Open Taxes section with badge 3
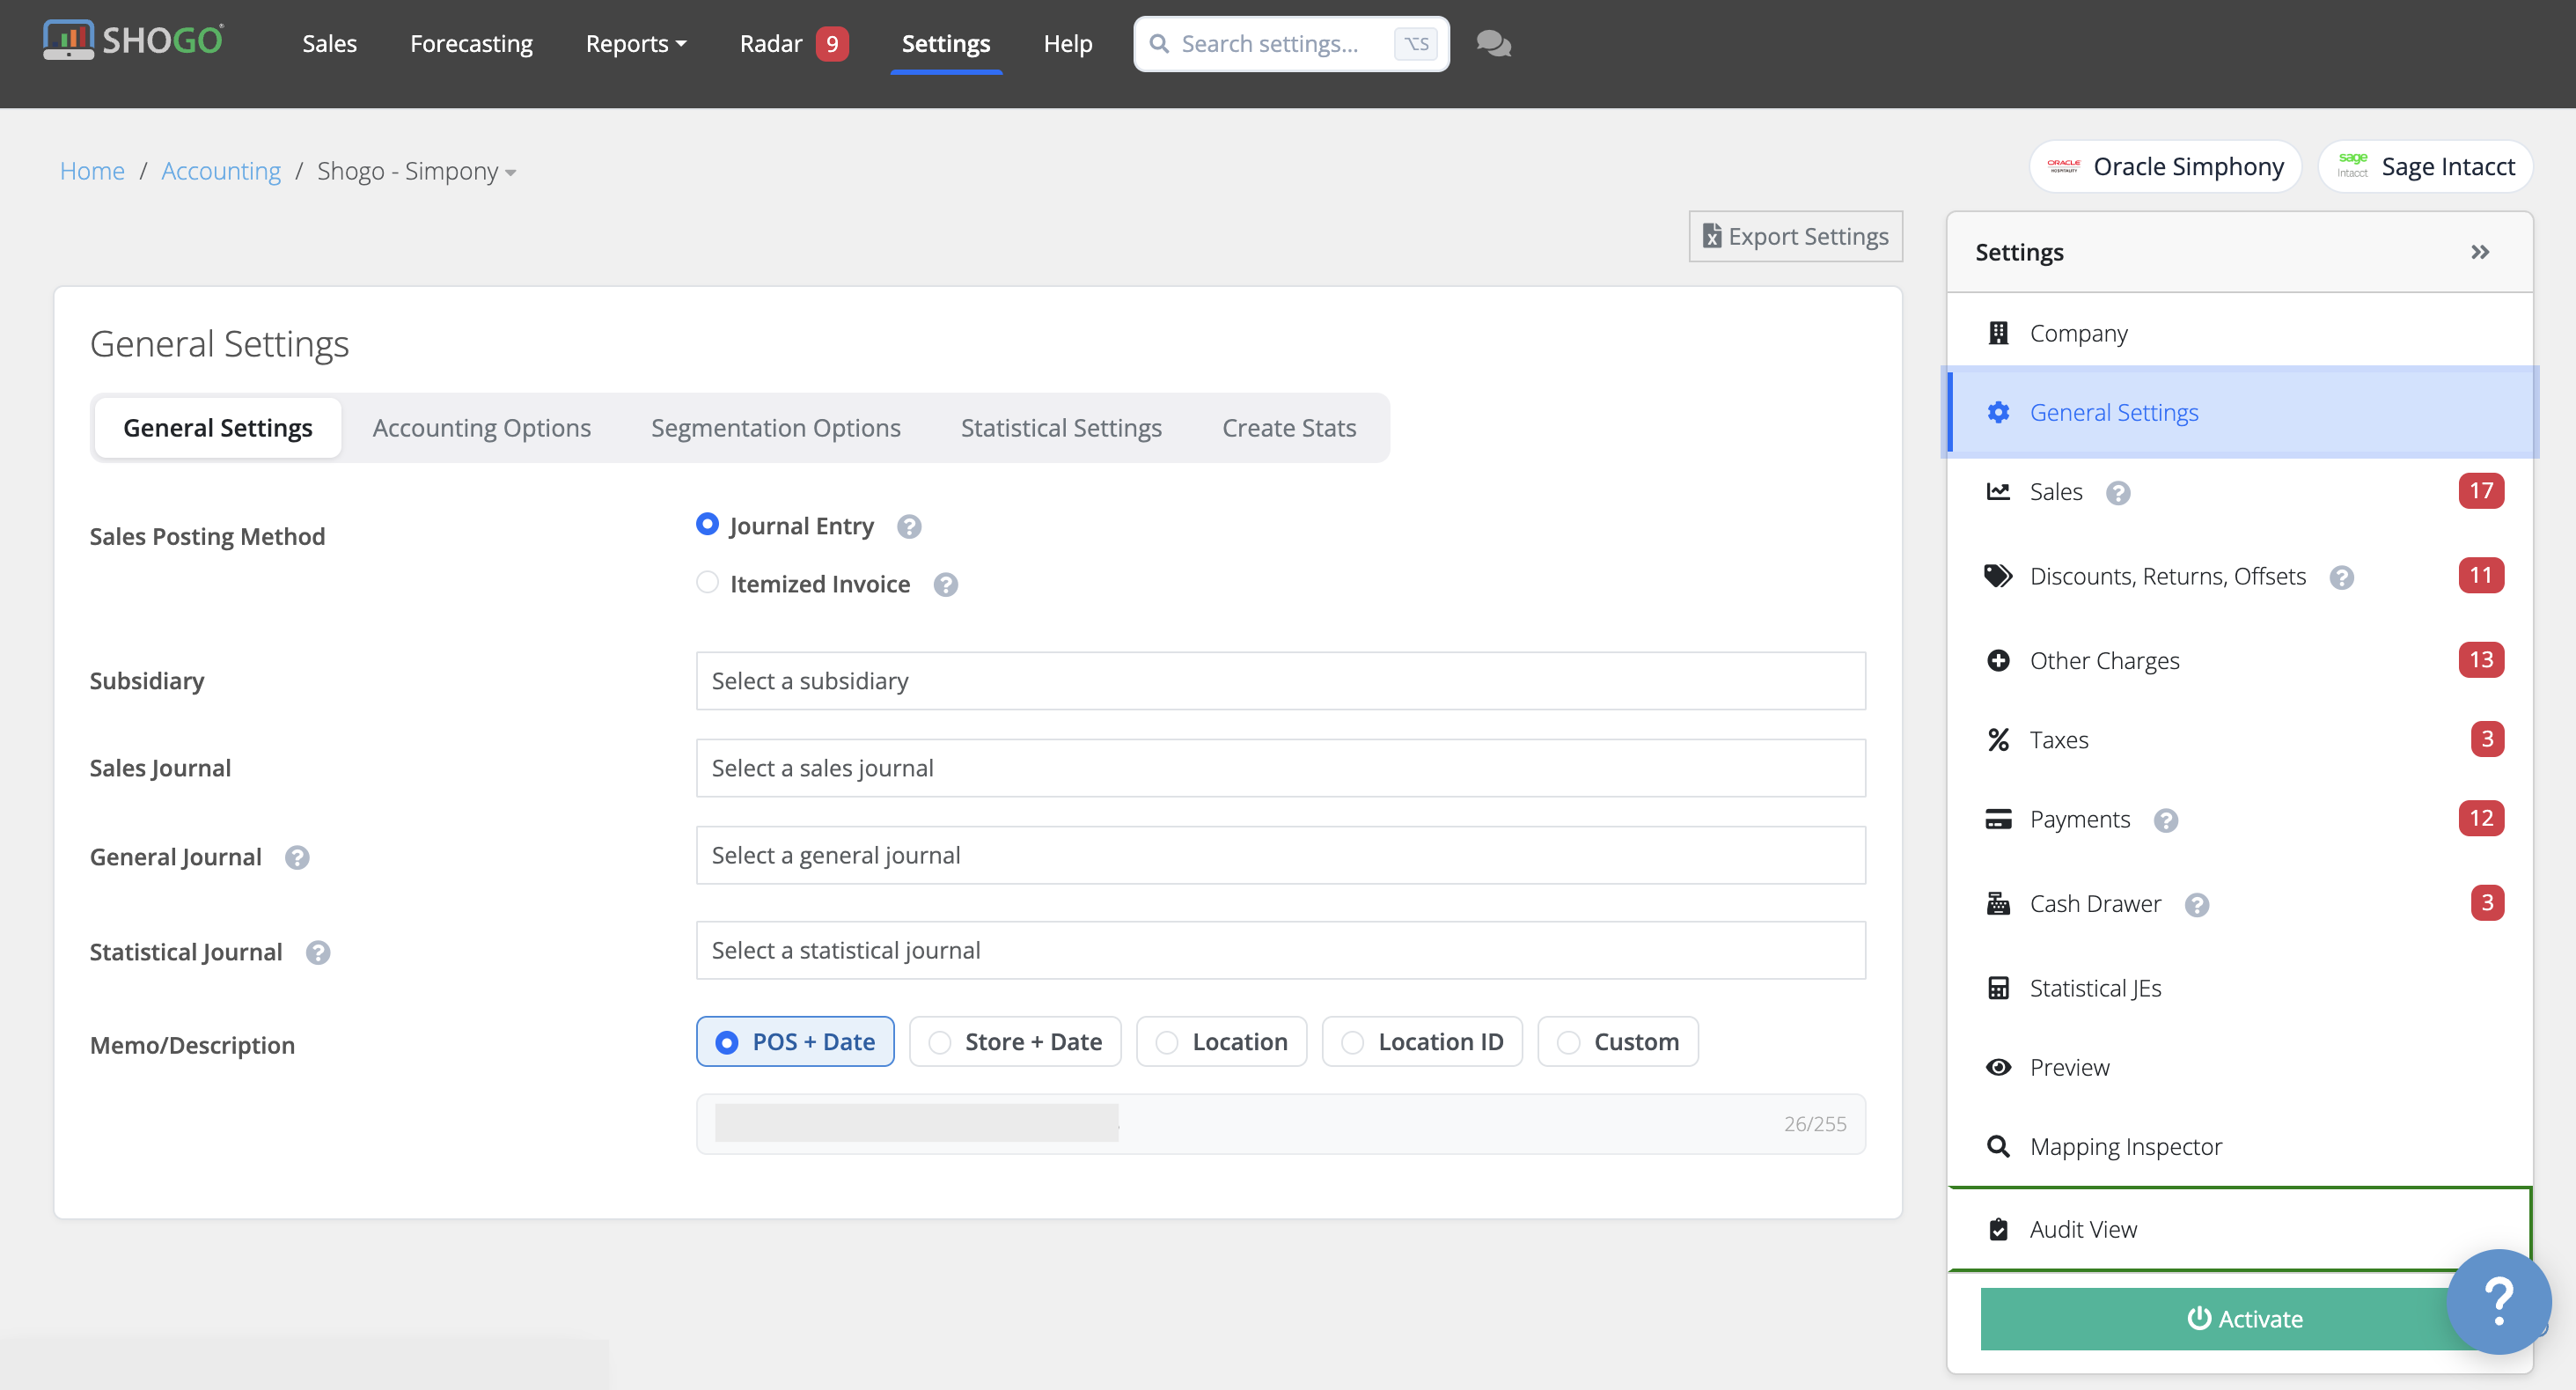The width and height of the screenshot is (2576, 1390). click(x=2240, y=739)
